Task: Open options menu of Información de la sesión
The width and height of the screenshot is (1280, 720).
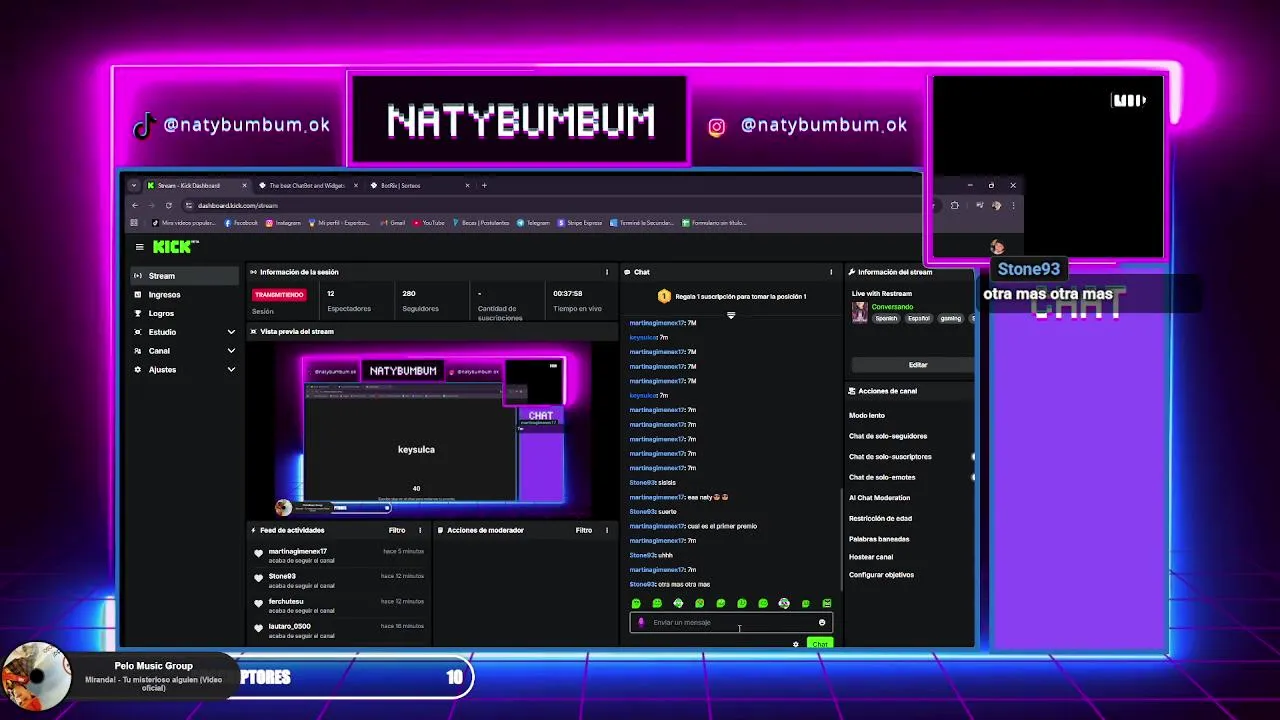Action: [606, 272]
